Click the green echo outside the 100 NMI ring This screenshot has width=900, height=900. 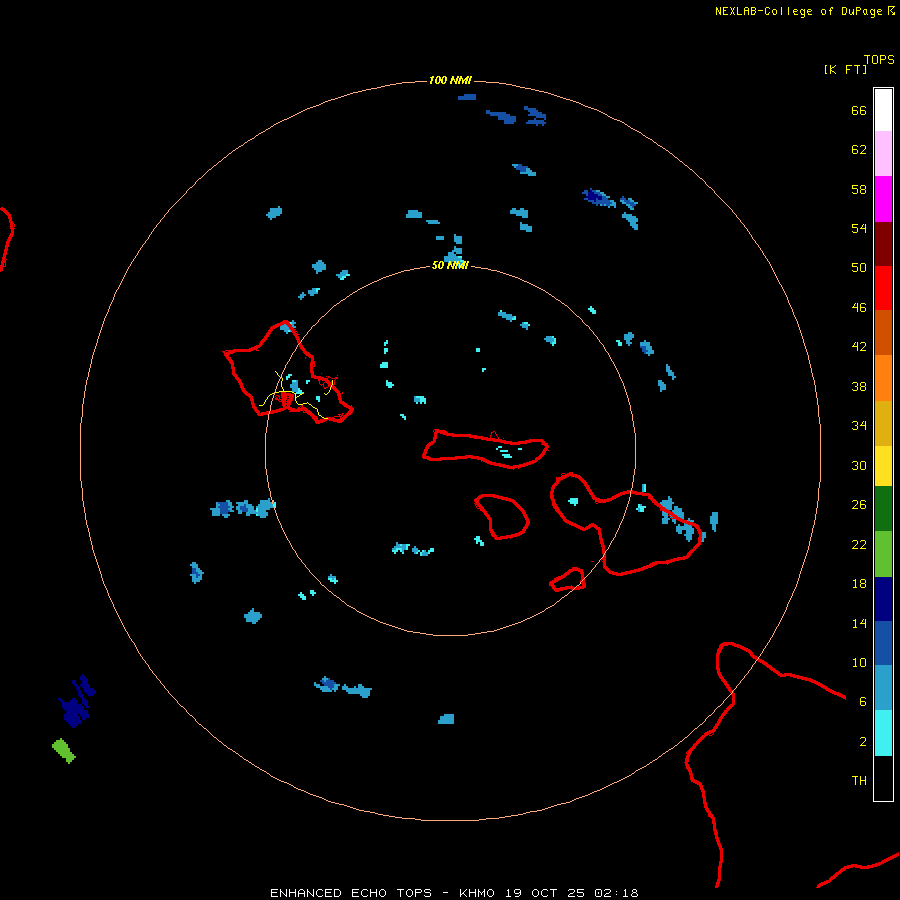pos(64,751)
